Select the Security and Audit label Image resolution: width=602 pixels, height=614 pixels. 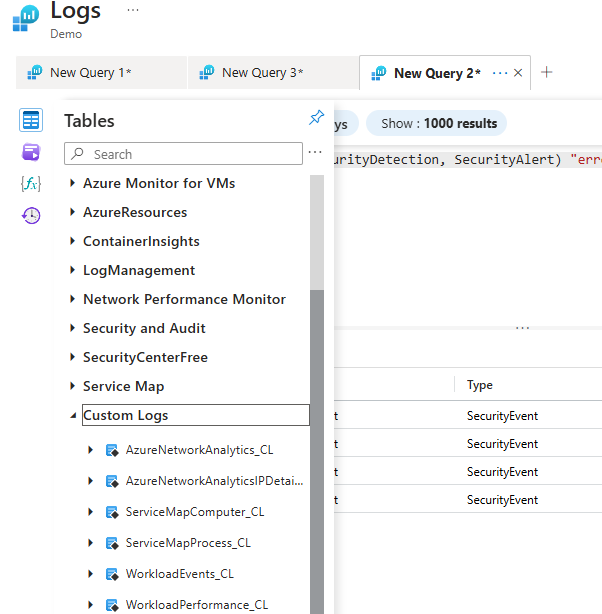(144, 328)
